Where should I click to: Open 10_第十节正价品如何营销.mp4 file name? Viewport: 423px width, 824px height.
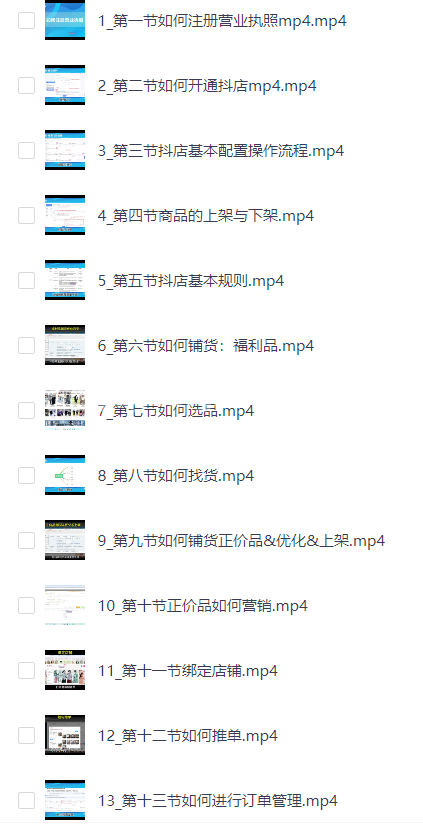[203, 605]
